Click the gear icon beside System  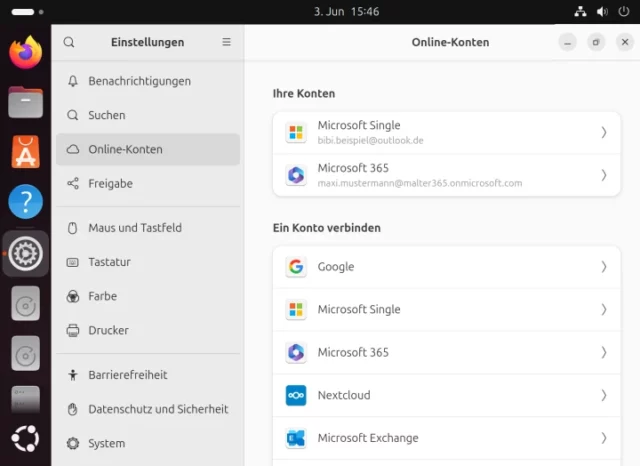click(x=73, y=443)
